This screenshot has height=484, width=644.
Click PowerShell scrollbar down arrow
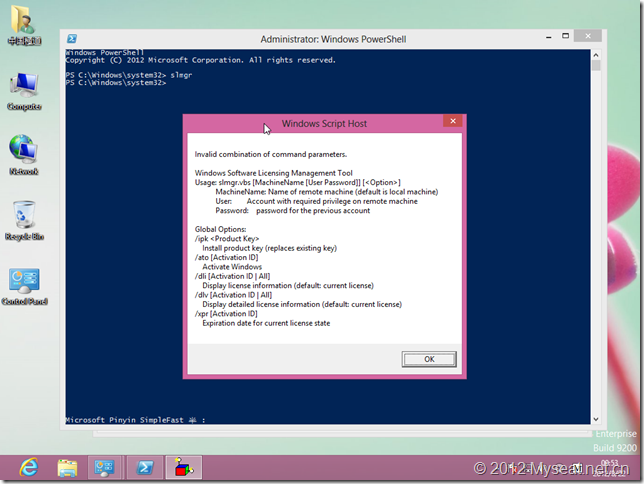pyautogui.click(x=596, y=419)
